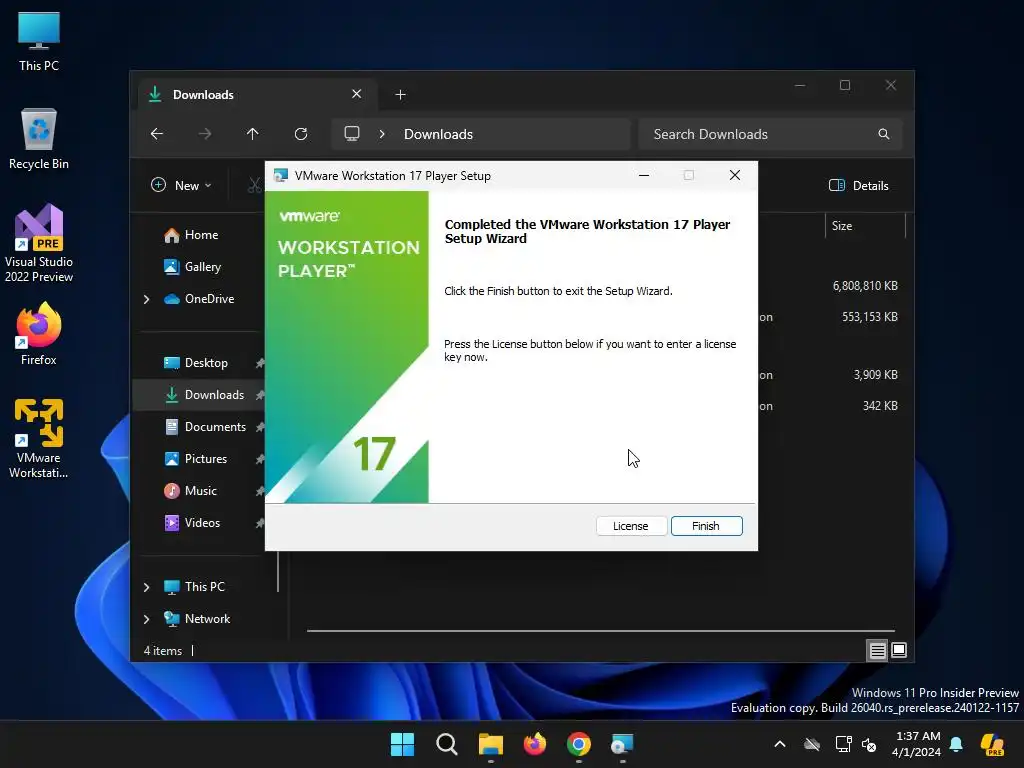Close the VMware Workstation 17 Player Setup dialog
This screenshot has width=1024, height=768.
tap(735, 175)
